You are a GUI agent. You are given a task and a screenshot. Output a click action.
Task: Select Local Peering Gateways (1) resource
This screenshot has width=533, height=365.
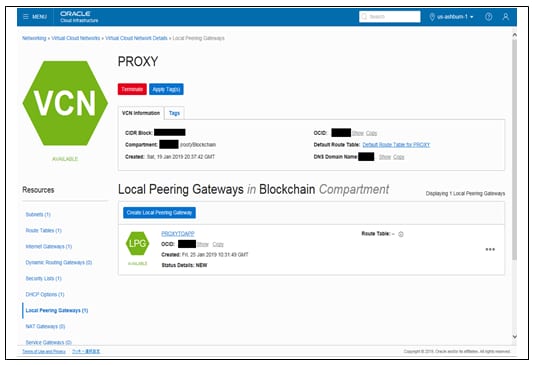(57, 310)
